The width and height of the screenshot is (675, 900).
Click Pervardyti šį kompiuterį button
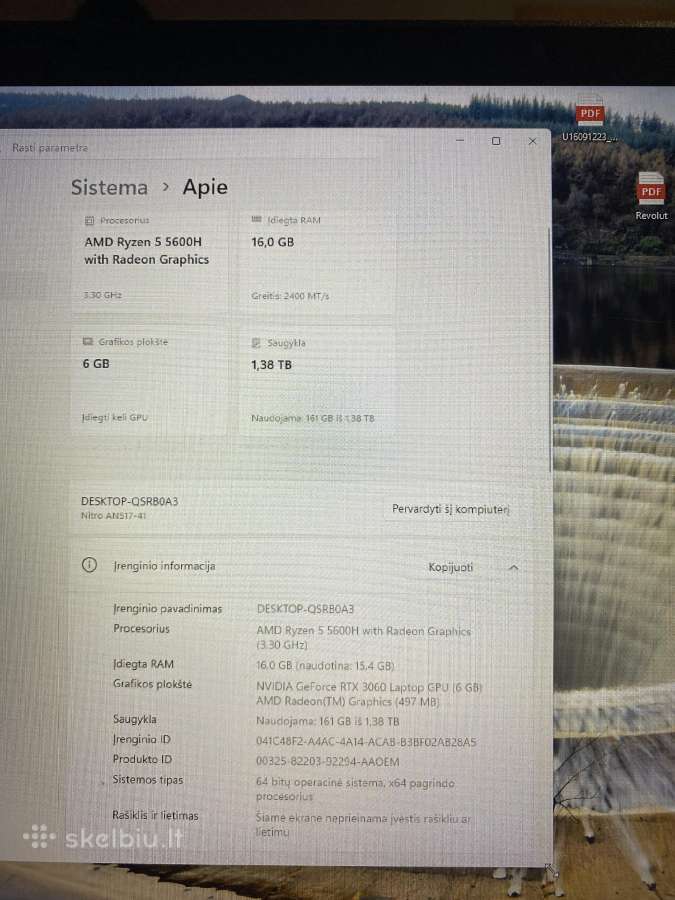click(x=451, y=509)
